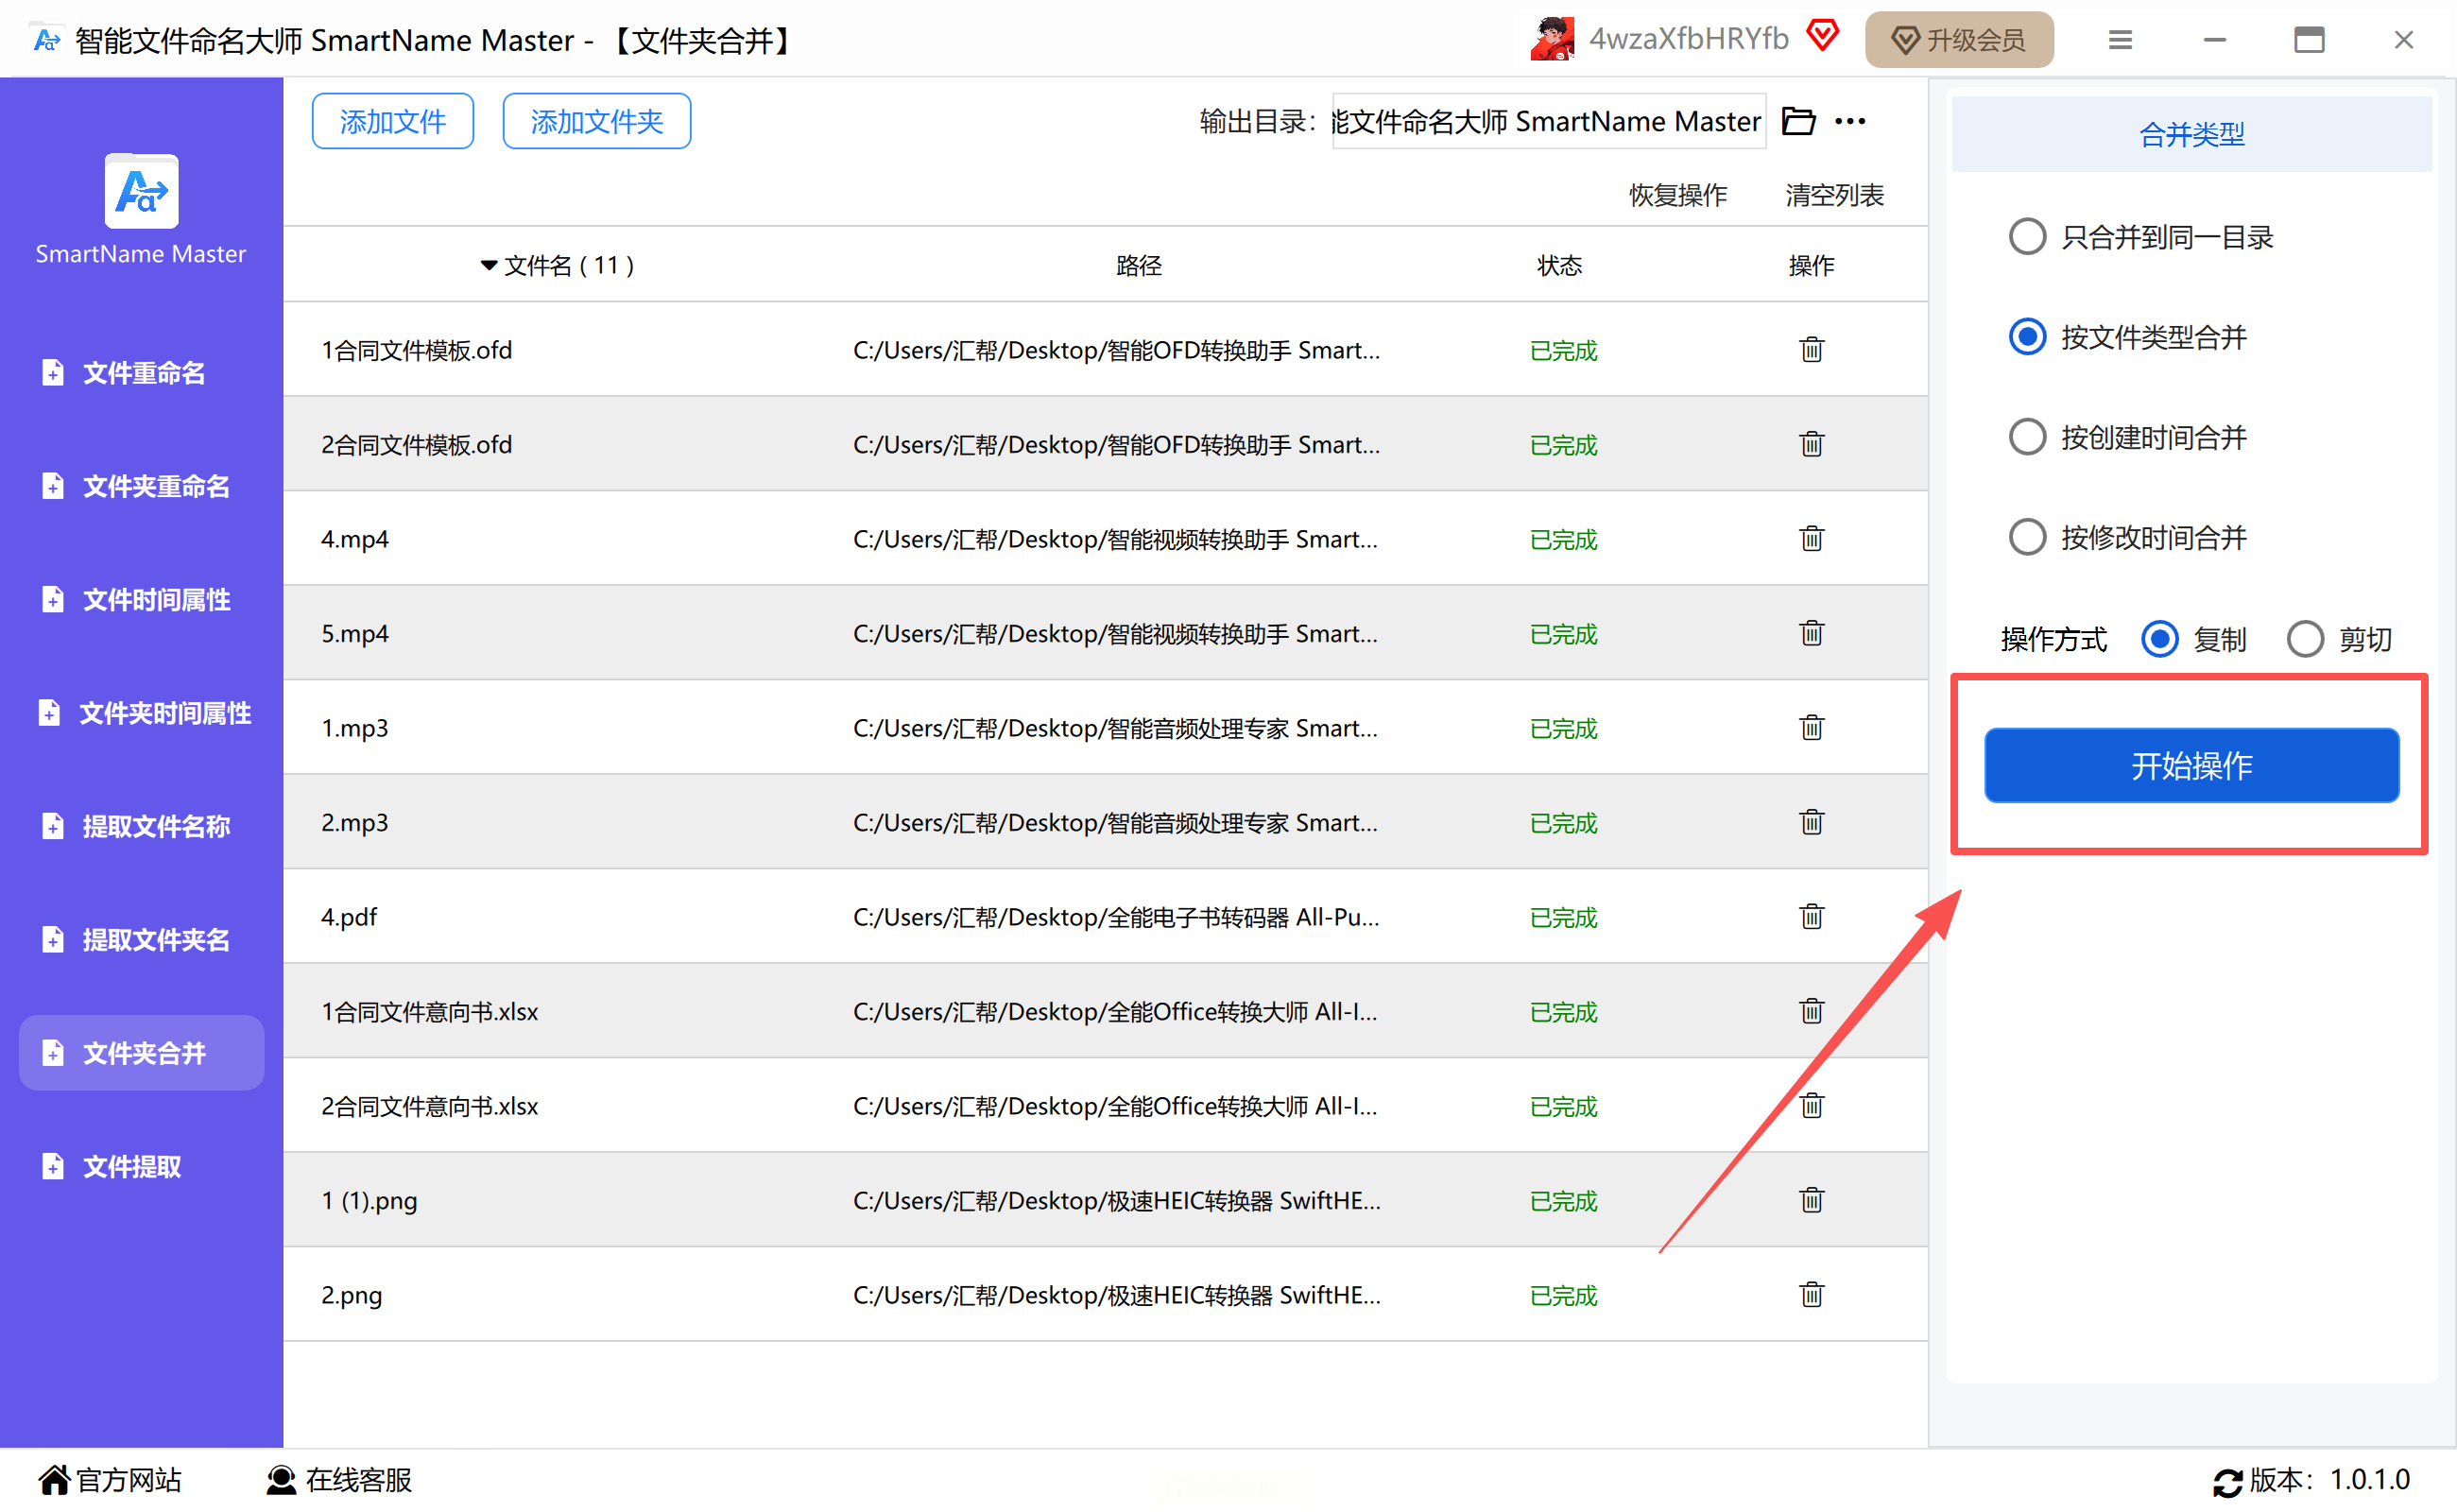This screenshot has height=1512, width=2457.
Task: Delete the 1合同文件模板.ofd row with trash icon
Action: coord(1811,350)
